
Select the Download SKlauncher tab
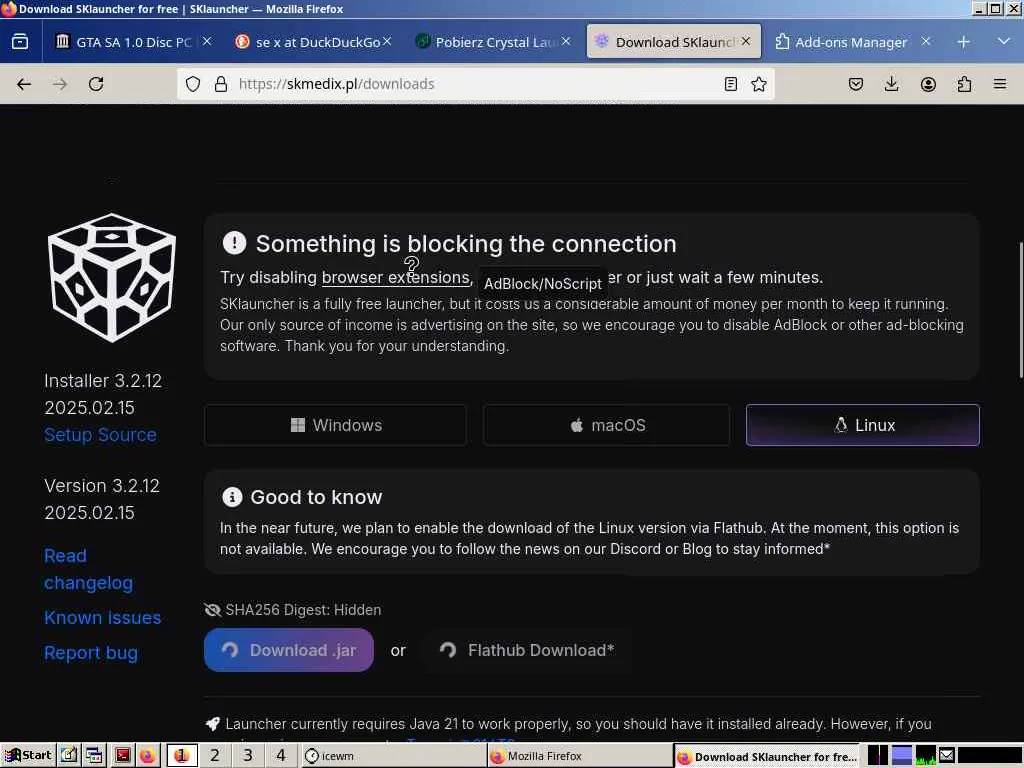click(x=673, y=42)
